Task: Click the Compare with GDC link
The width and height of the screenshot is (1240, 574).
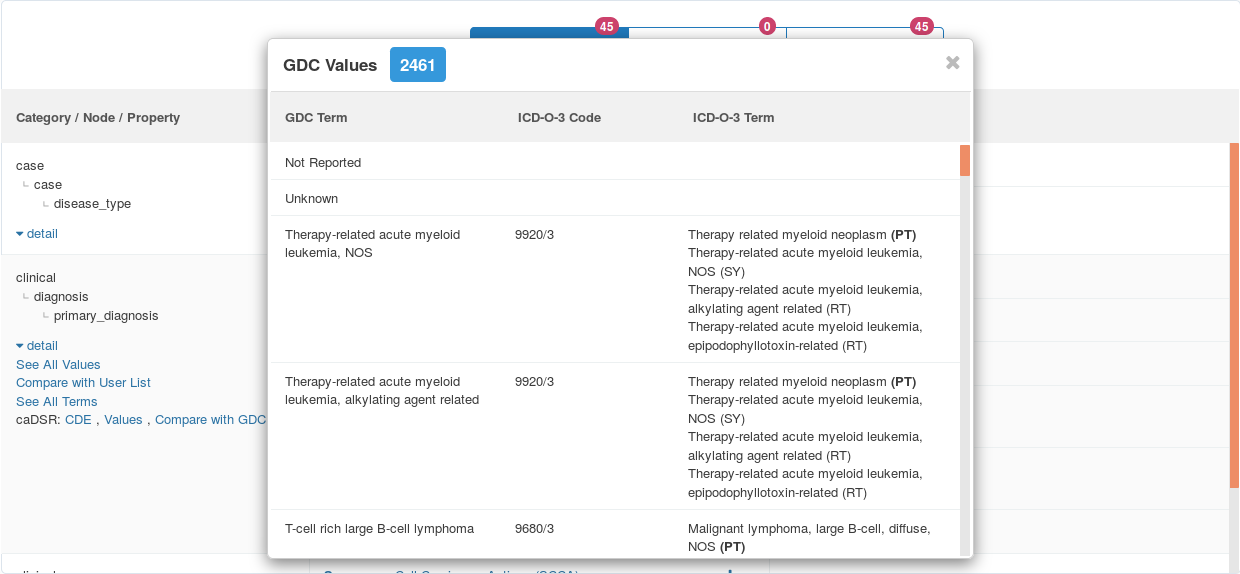Action: (x=210, y=420)
